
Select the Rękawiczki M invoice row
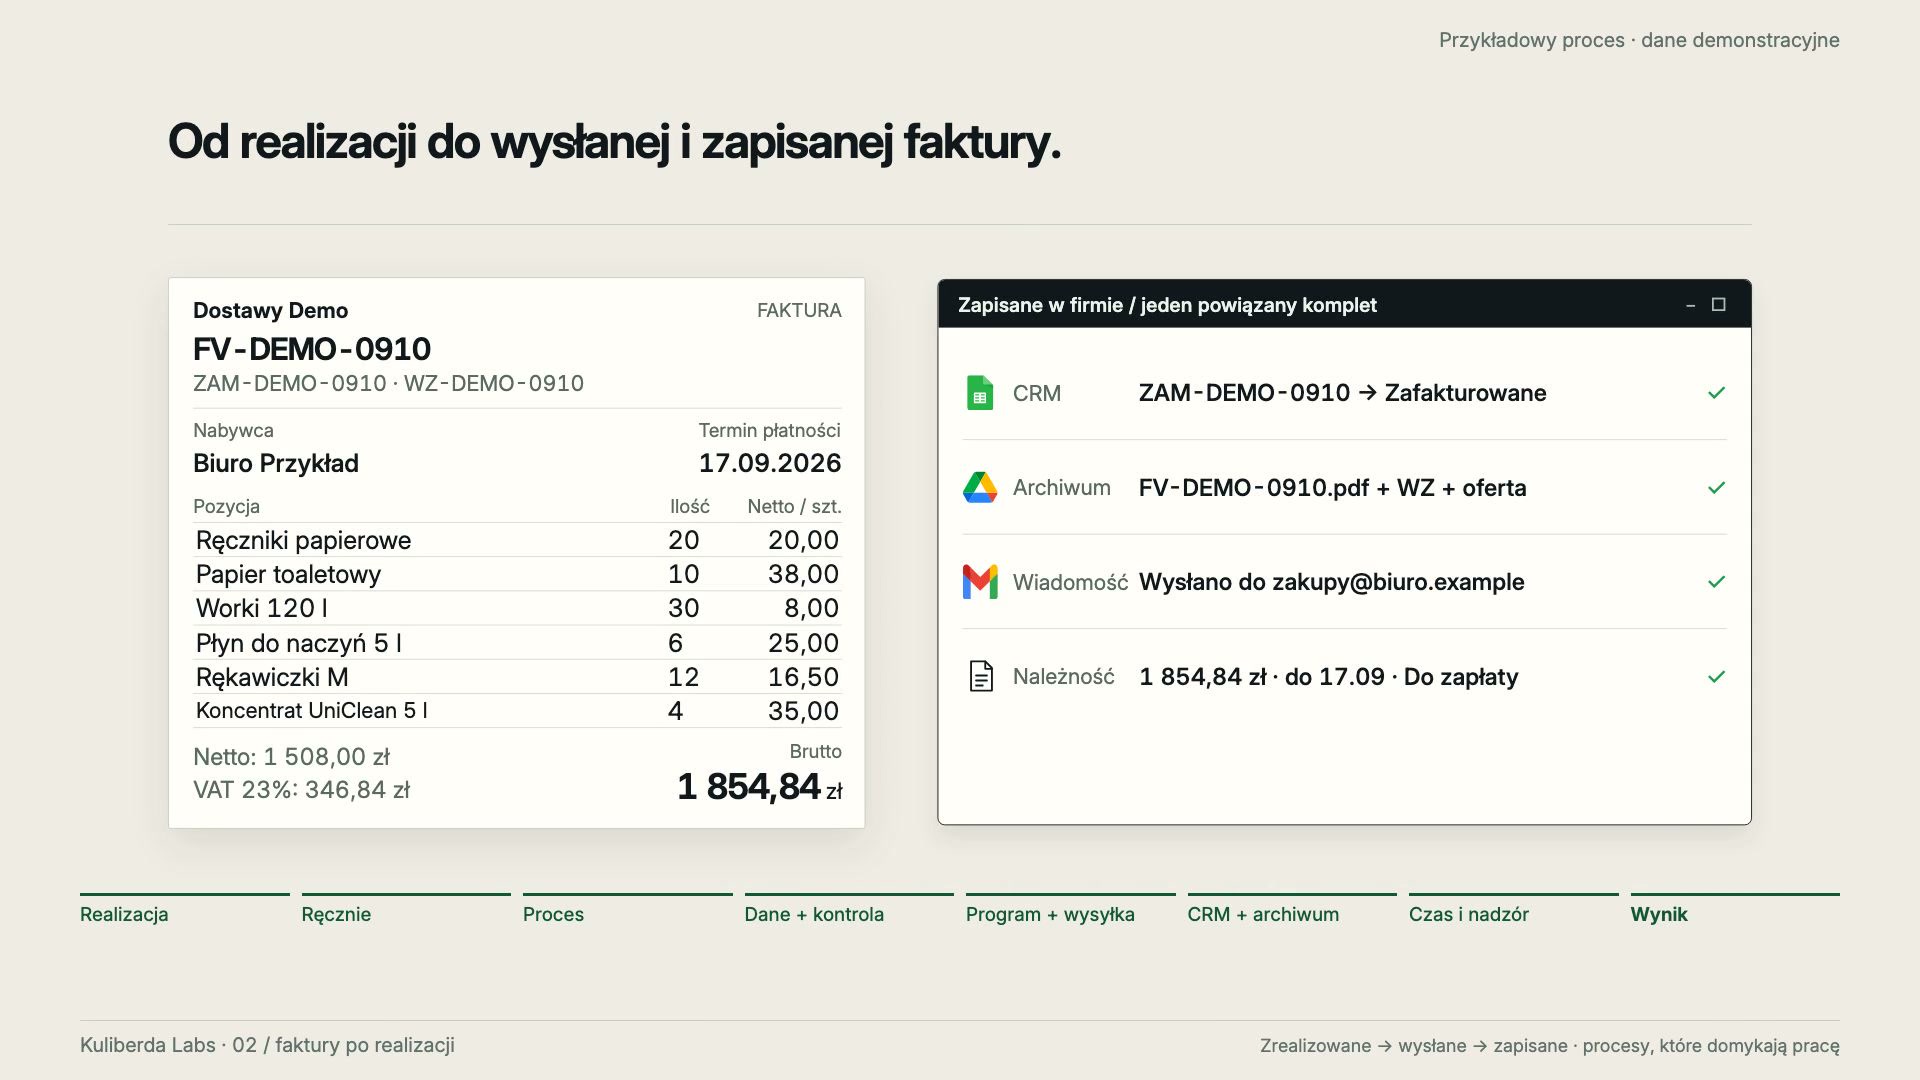(517, 677)
